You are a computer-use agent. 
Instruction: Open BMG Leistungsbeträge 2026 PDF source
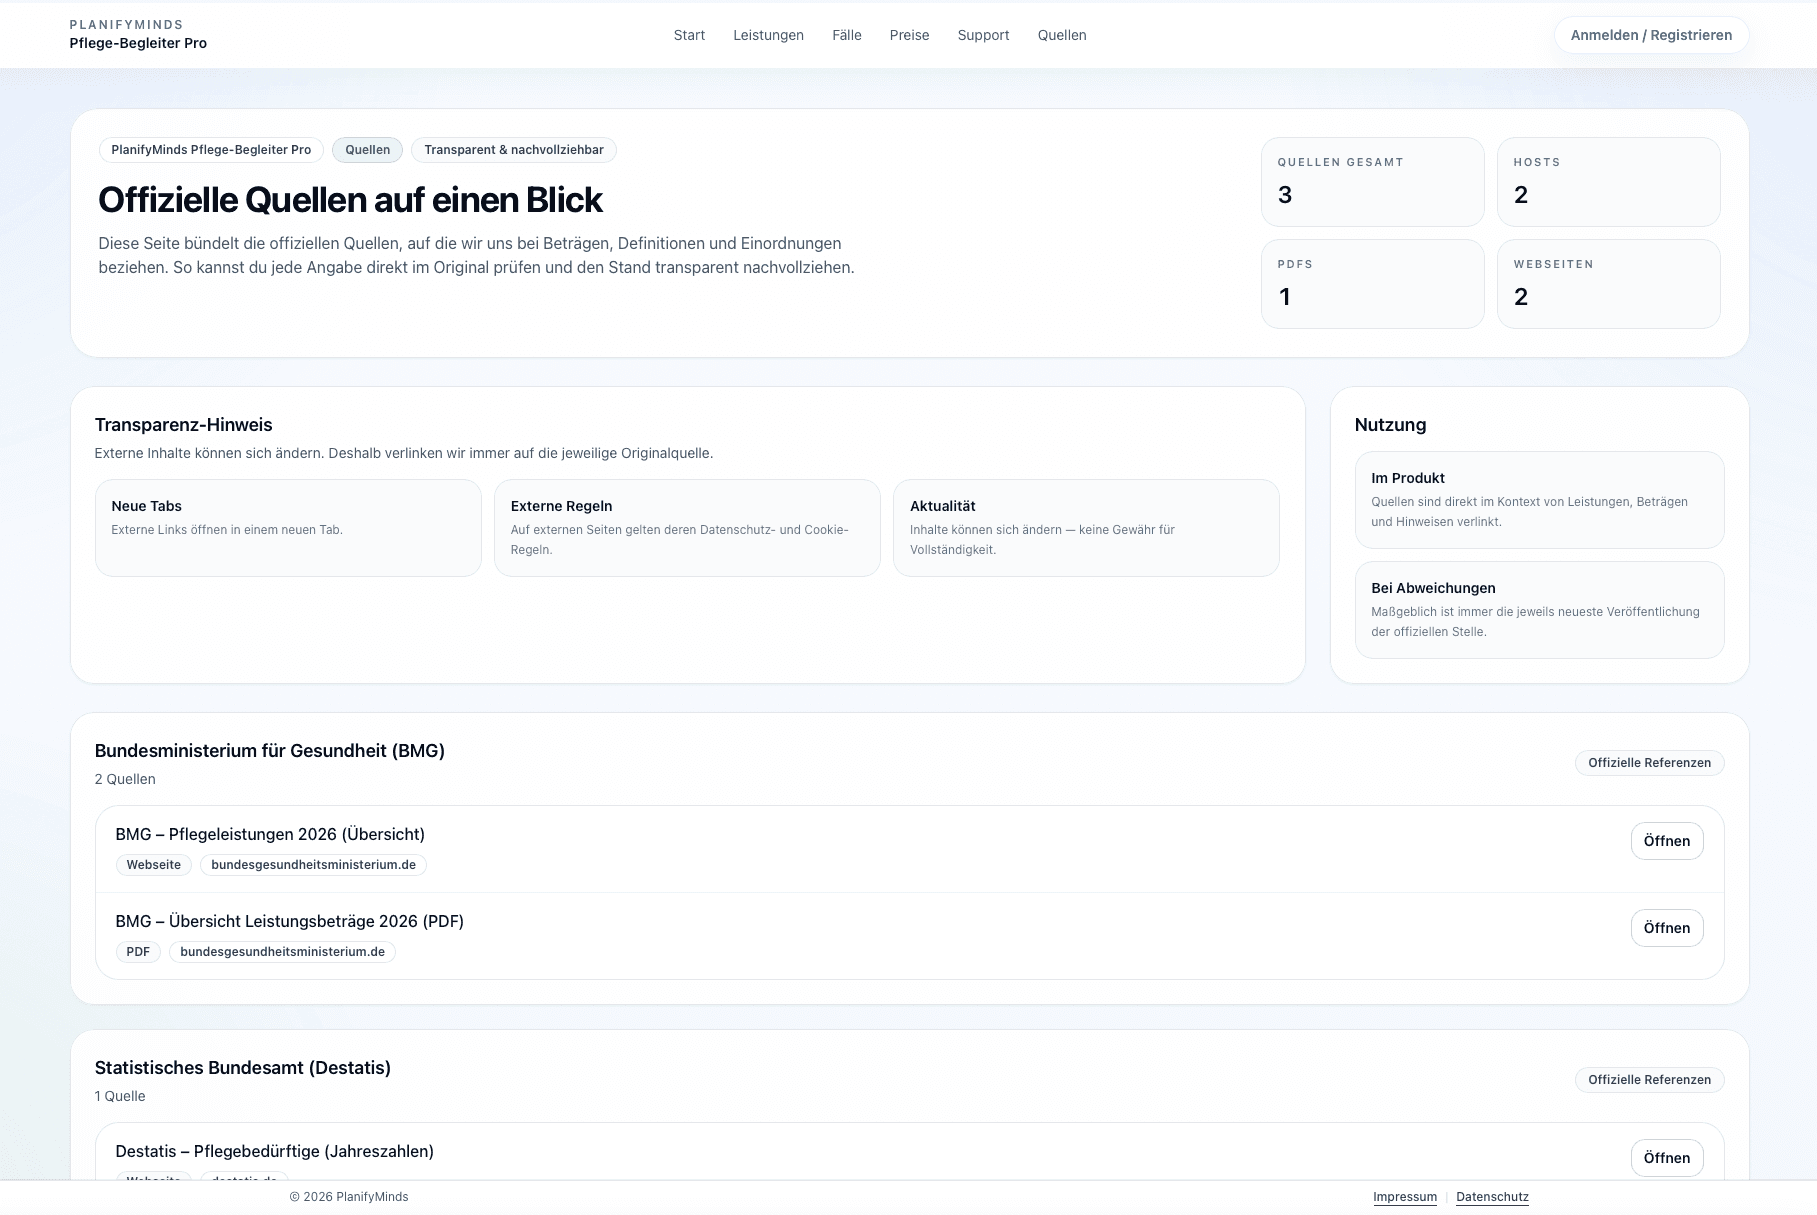[x=1666, y=928]
